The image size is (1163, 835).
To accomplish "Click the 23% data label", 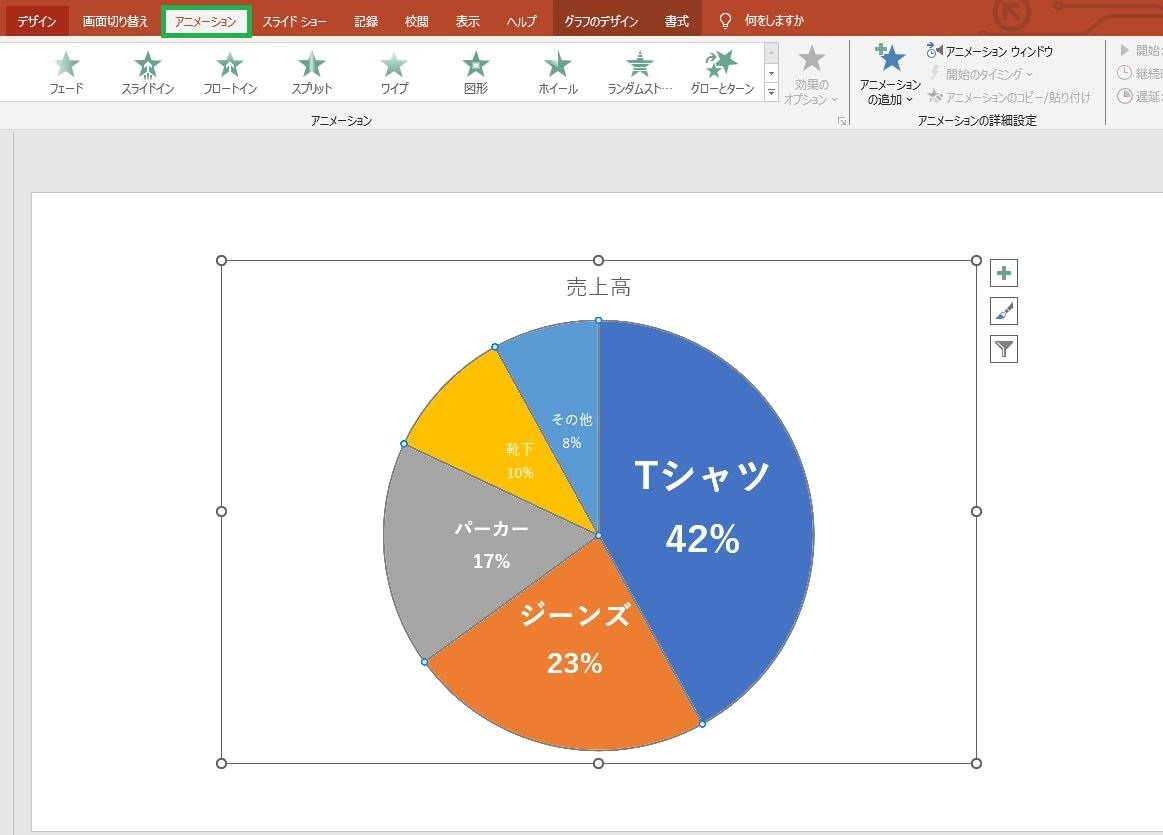I will 575,663.
